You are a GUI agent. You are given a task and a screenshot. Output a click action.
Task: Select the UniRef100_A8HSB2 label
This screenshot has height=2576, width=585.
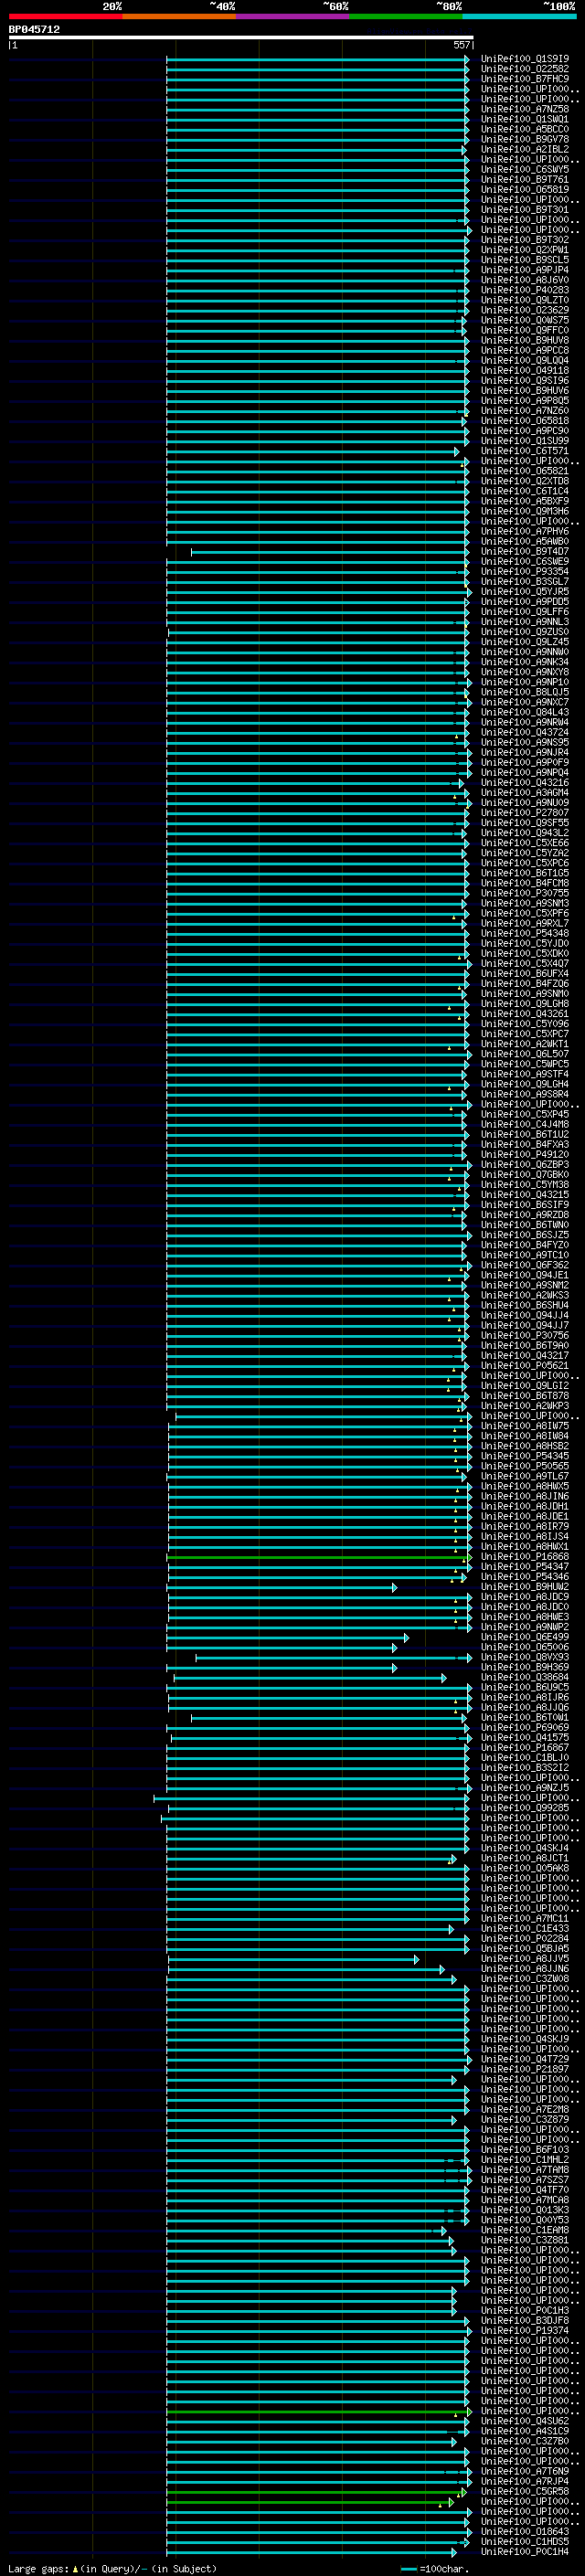[x=525, y=1446]
